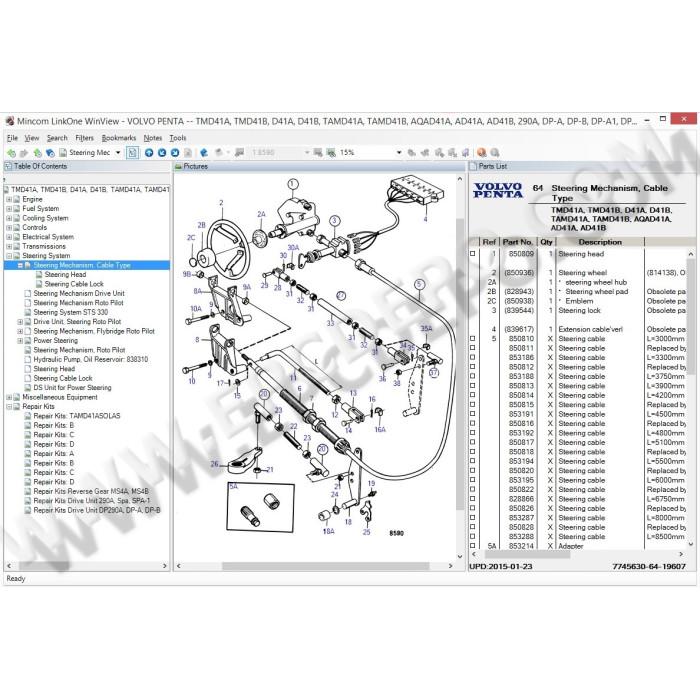Click the blue up-arrow page icon
The image size is (700, 700).
(x=149, y=153)
